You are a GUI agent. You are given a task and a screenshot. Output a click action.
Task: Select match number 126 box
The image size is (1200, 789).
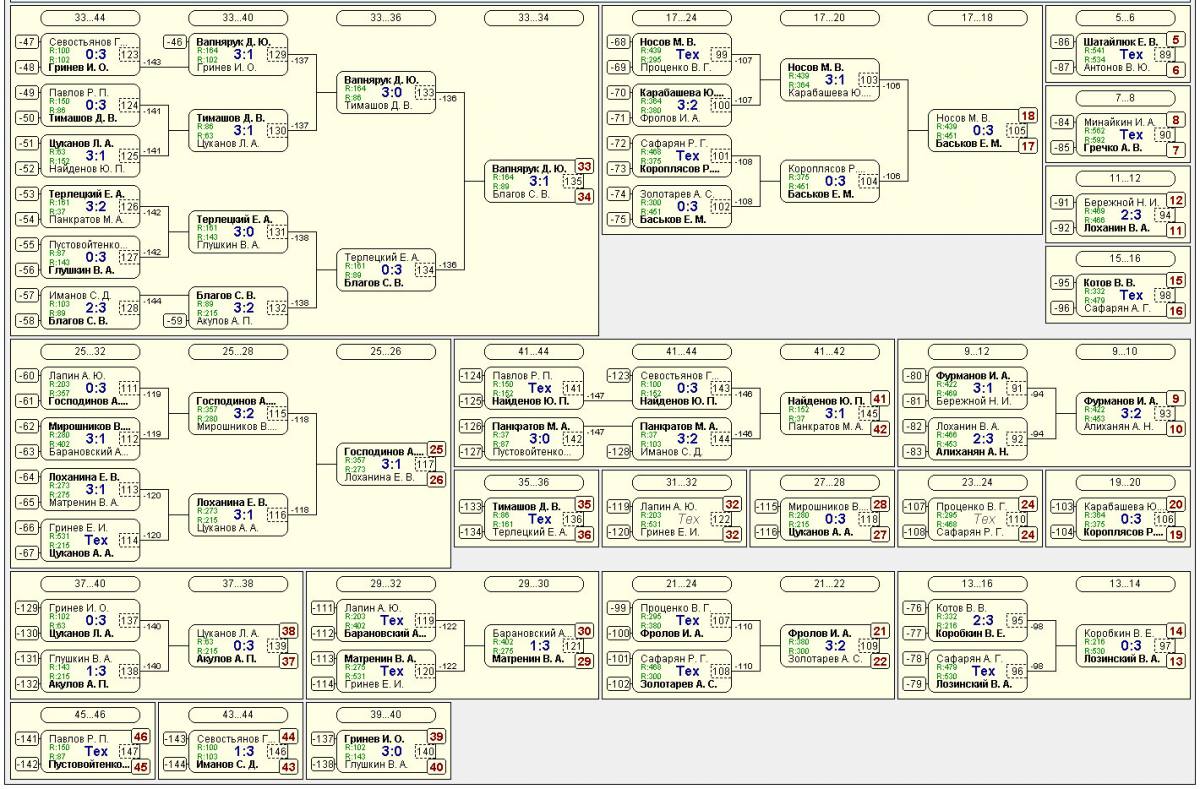[129, 208]
